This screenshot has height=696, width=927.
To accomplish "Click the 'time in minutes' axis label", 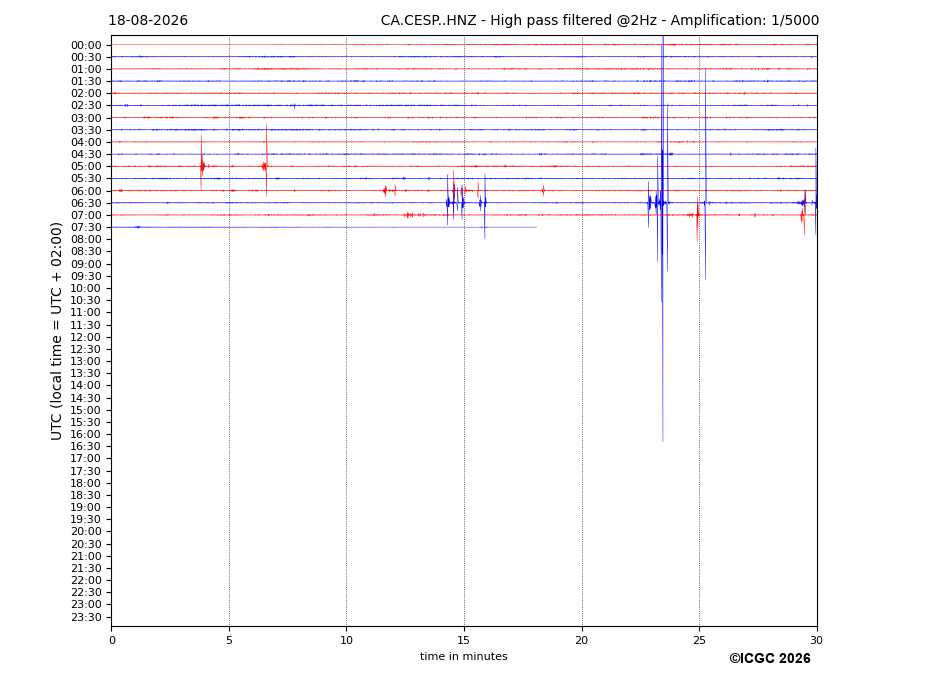I will (x=464, y=656).
